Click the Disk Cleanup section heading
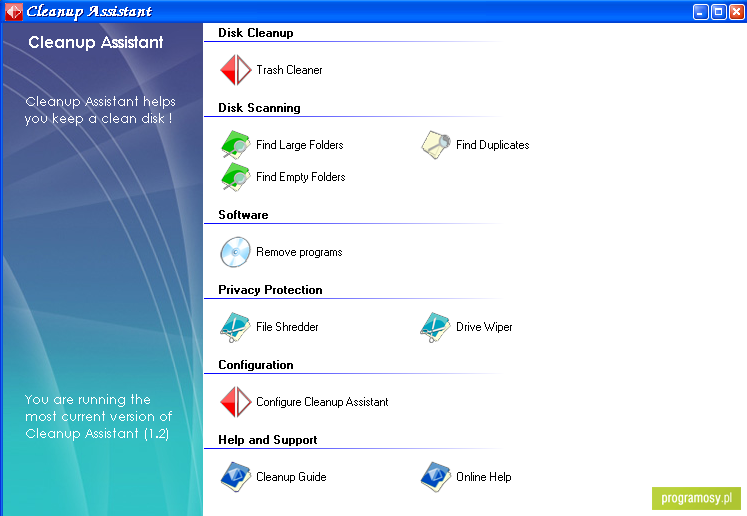This screenshot has width=747, height=516. [256, 33]
